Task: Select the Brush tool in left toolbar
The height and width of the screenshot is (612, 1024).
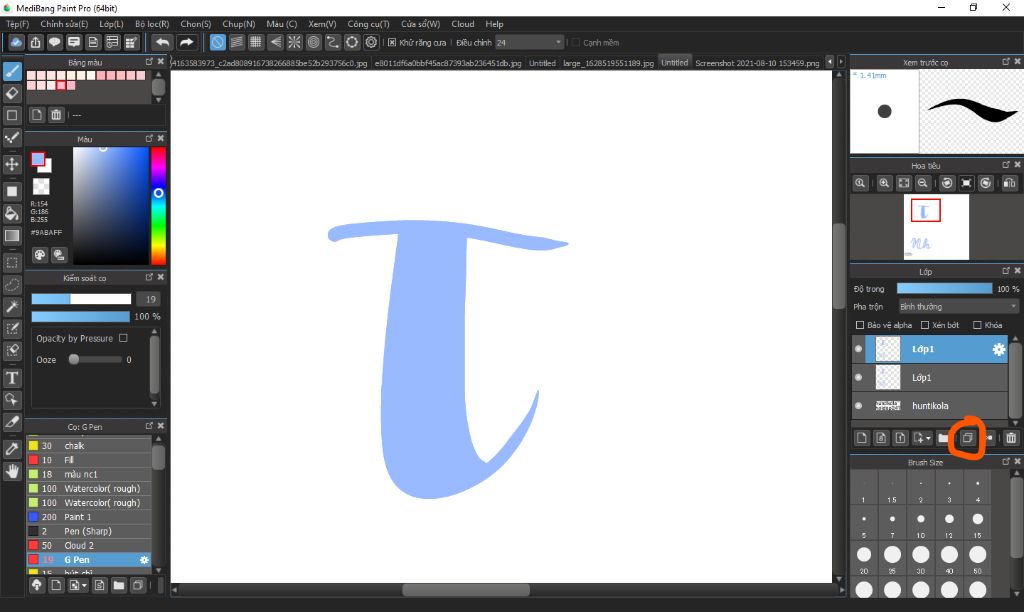Action: tap(12, 71)
